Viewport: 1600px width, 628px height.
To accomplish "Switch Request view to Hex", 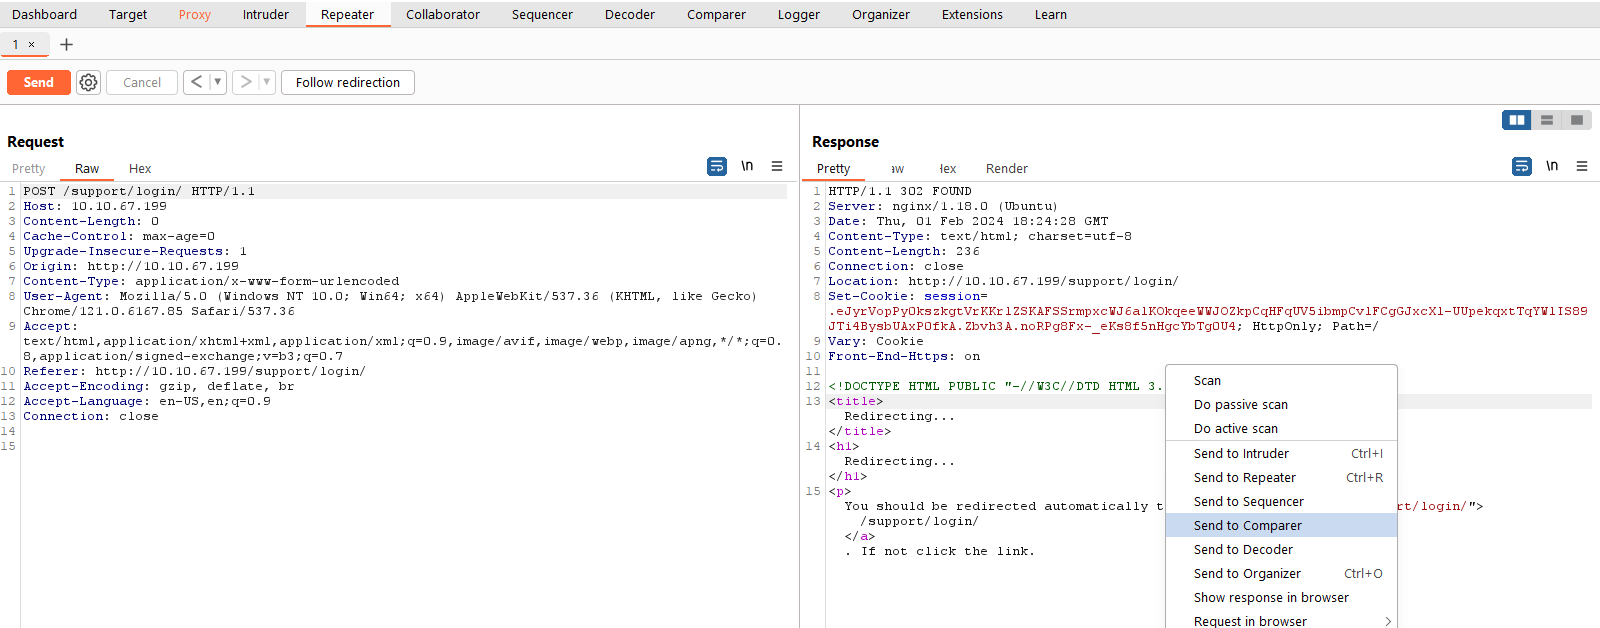I will coord(140,168).
